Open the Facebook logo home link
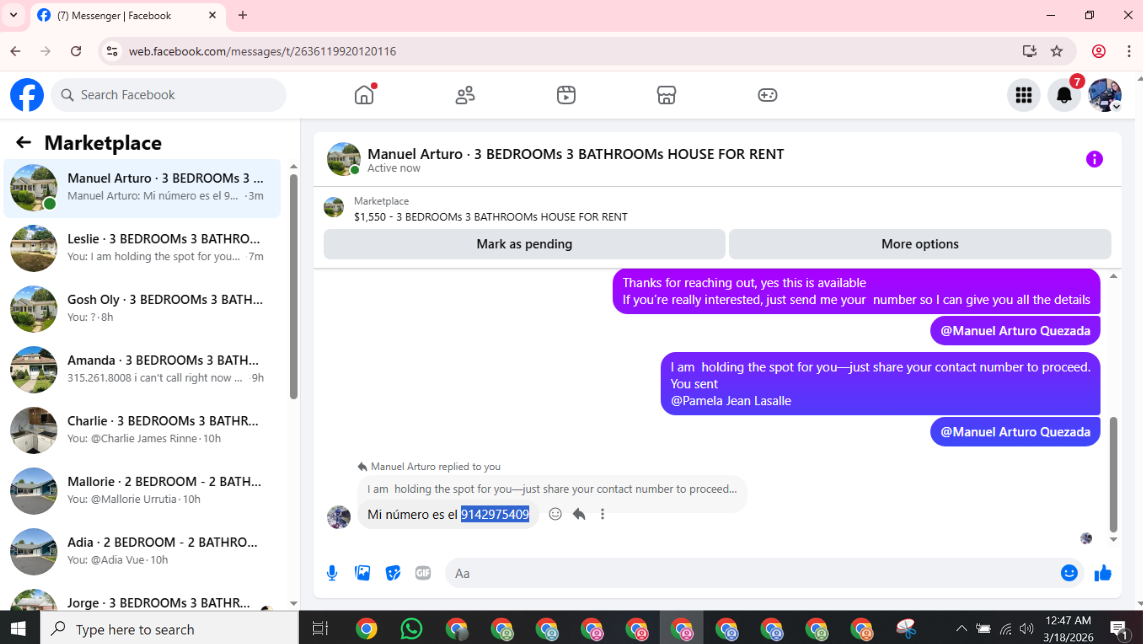The height and width of the screenshot is (644, 1143). [27, 95]
